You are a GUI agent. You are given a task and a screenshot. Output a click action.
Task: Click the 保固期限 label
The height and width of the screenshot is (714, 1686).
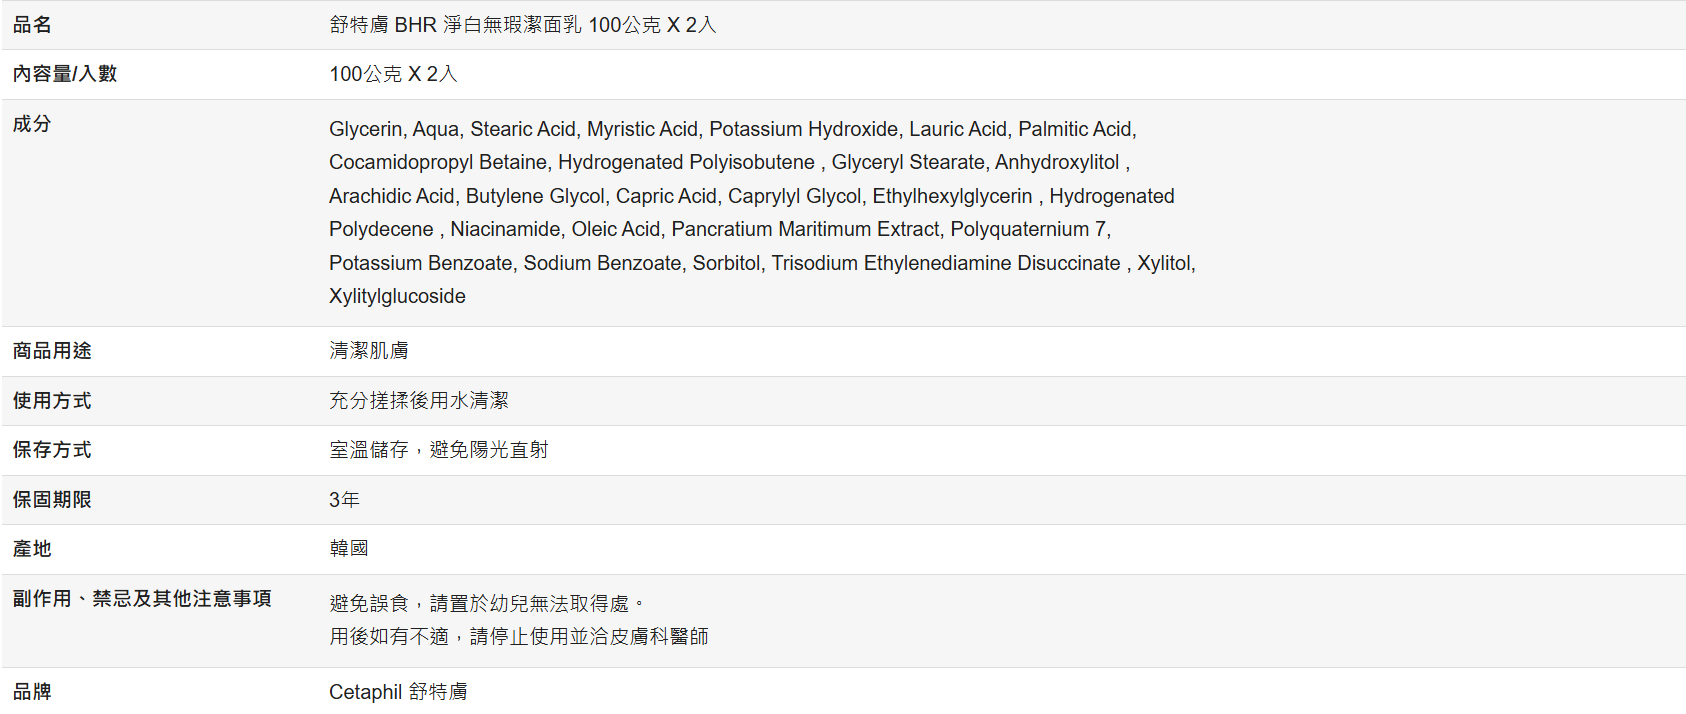(52, 500)
